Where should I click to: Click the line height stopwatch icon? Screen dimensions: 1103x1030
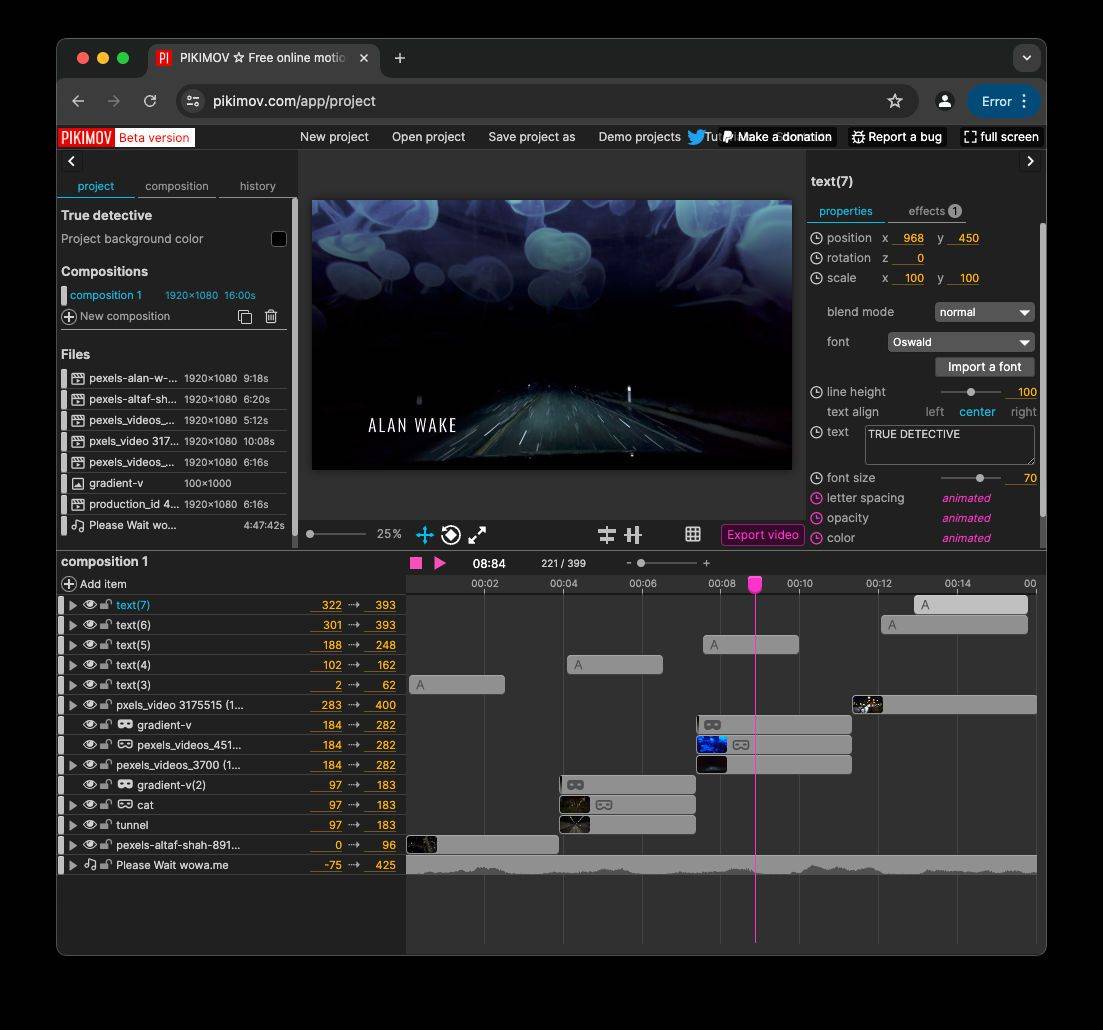pyautogui.click(x=816, y=392)
